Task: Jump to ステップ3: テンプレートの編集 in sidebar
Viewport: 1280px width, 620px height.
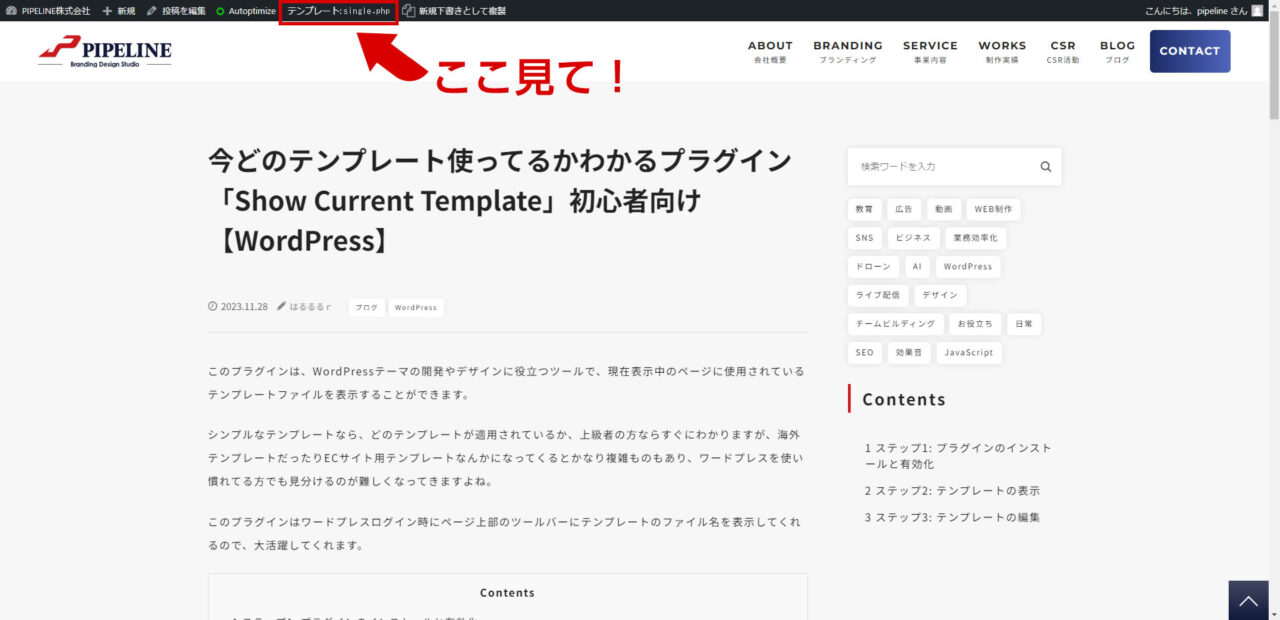Action: 952,517
